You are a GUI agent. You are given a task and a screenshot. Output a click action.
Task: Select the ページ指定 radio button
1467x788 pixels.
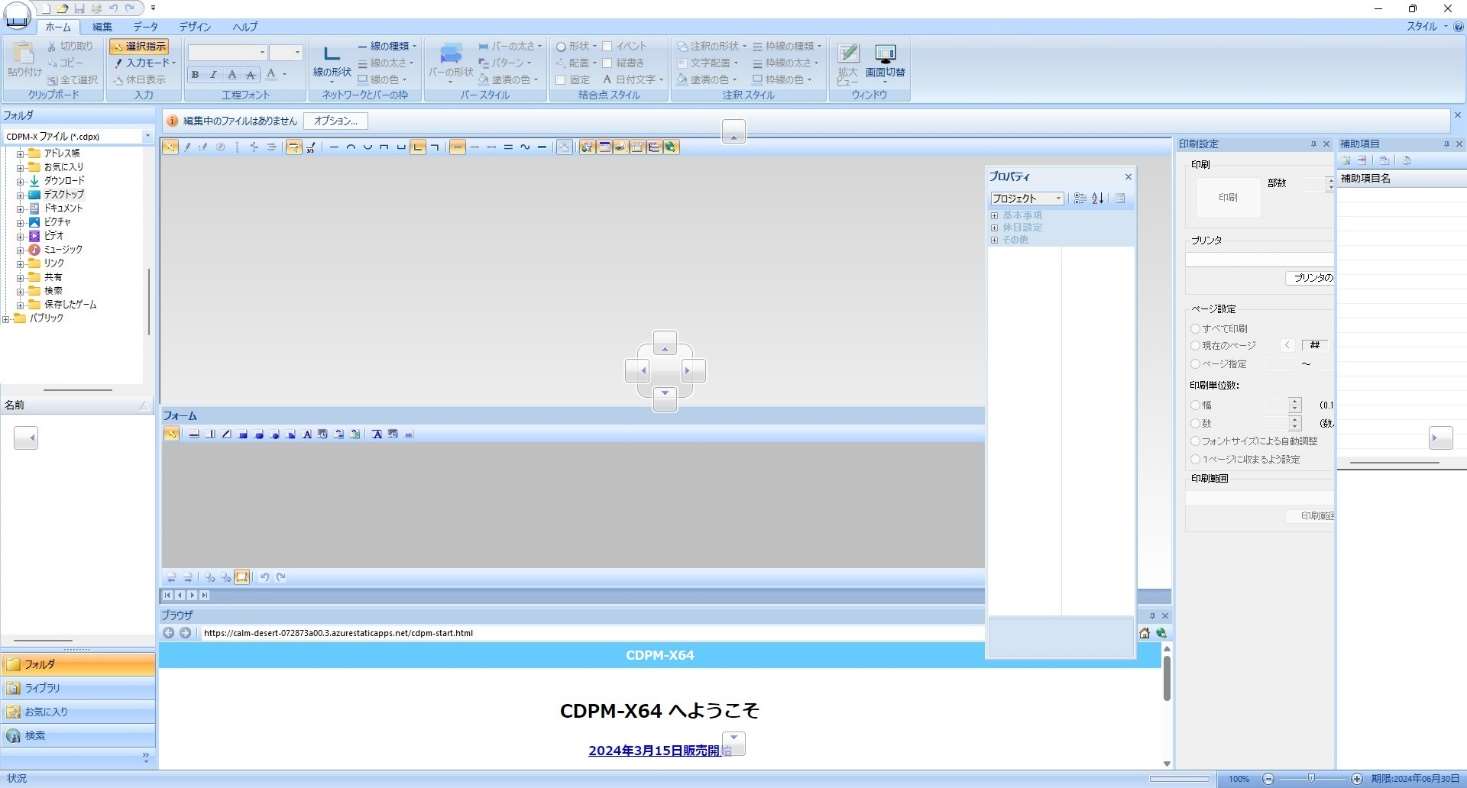[x=1195, y=364]
